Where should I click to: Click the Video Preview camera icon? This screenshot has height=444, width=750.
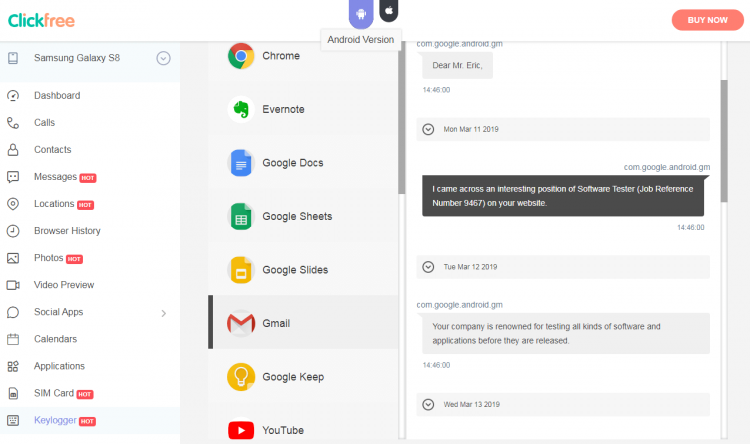13,285
